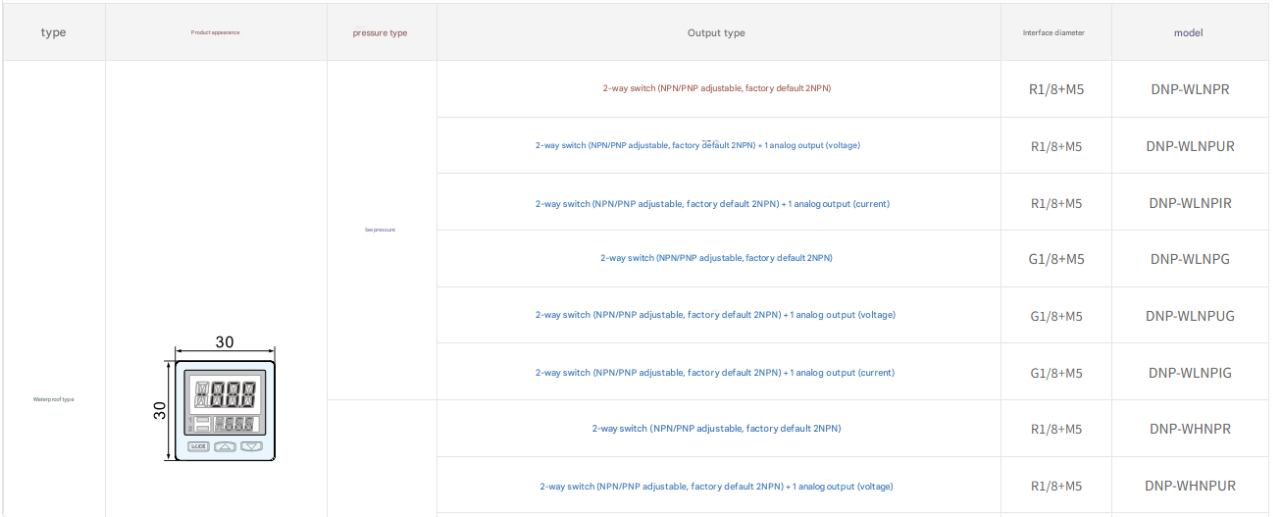Click model DNP-WHNPR
The width and height of the screenshot is (1273, 517).
tap(1190, 429)
